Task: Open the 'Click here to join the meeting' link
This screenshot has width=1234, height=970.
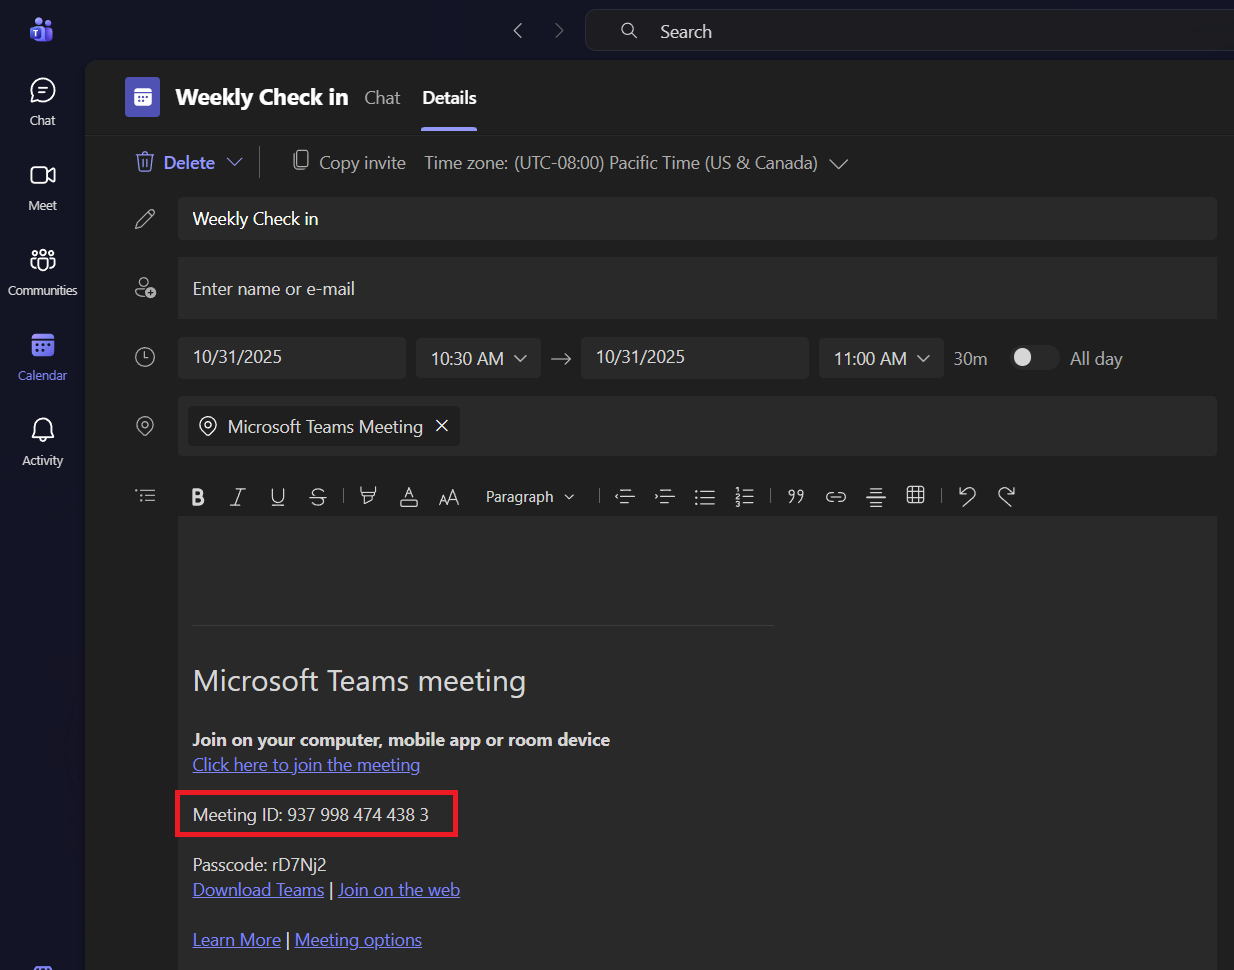Action: point(306,765)
